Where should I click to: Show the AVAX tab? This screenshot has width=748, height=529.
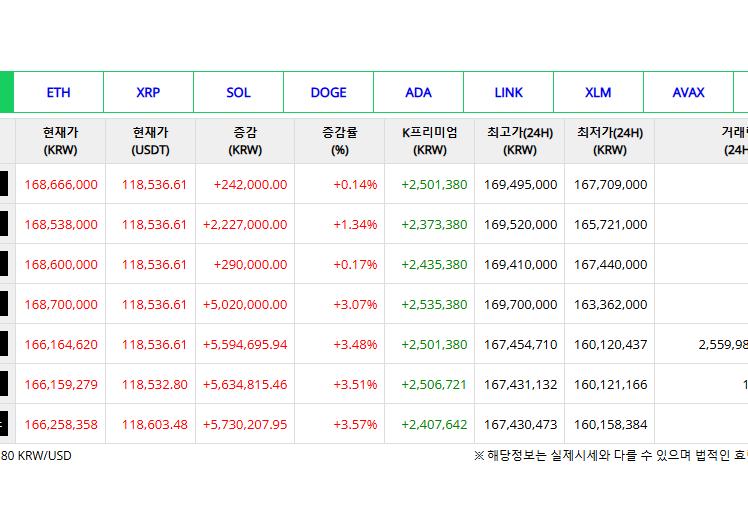(x=688, y=92)
